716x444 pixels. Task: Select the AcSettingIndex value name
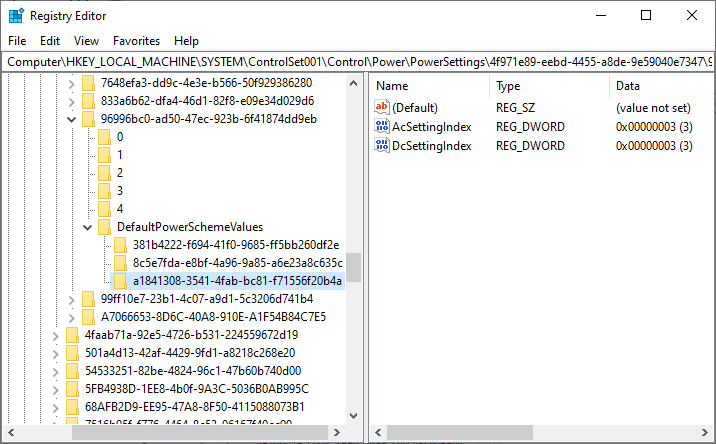[x=432, y=127]
